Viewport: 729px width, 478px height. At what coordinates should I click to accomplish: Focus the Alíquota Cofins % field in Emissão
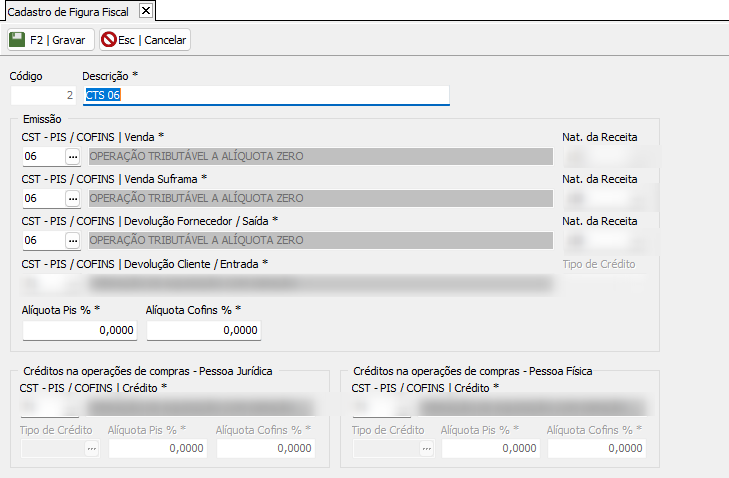click(x=203, y=330)
